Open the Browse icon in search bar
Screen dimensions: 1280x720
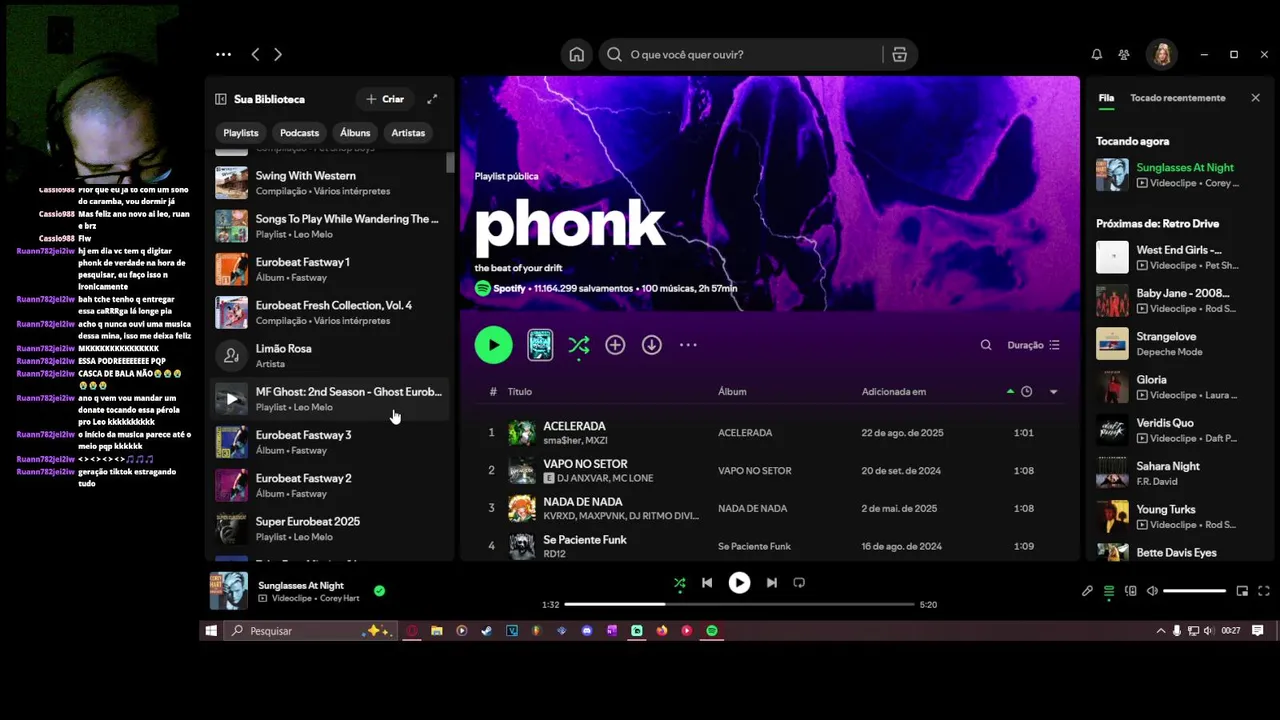(899, 55)
